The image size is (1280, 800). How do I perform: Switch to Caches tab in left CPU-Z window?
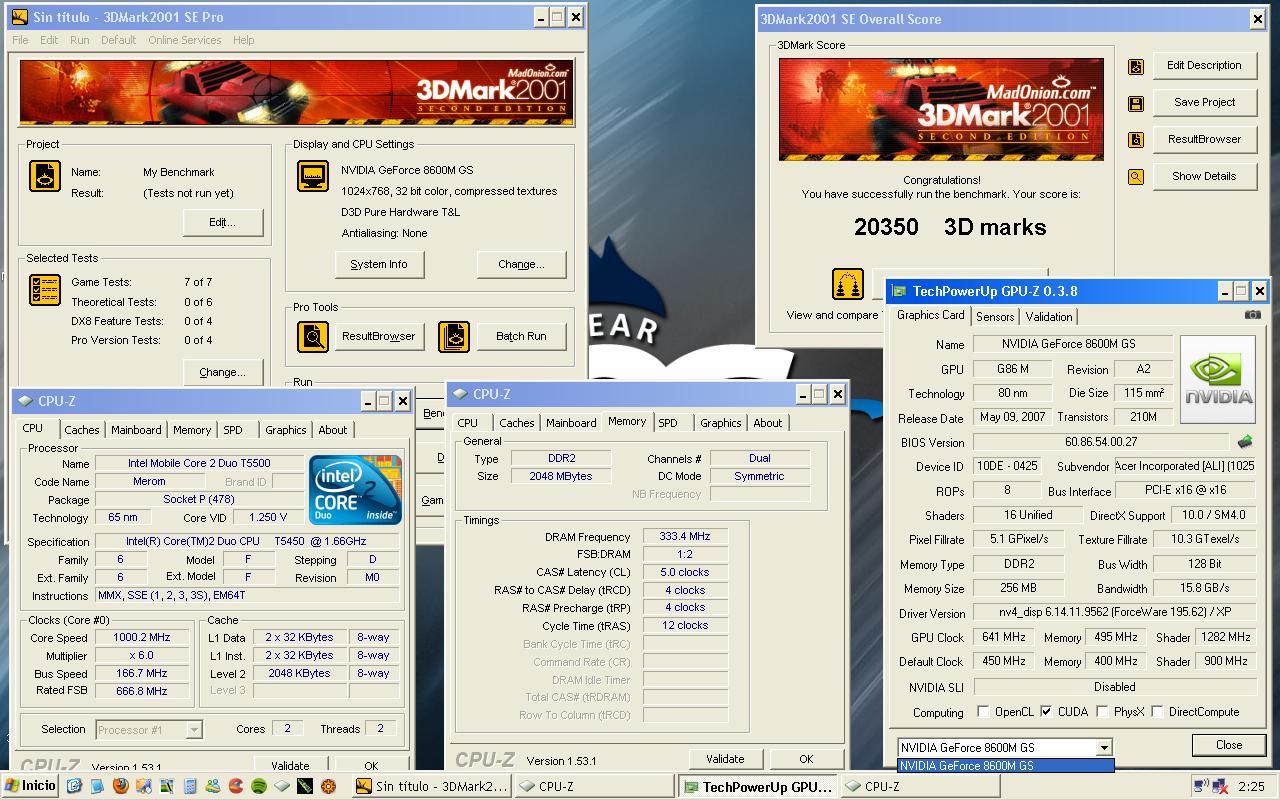82,430
